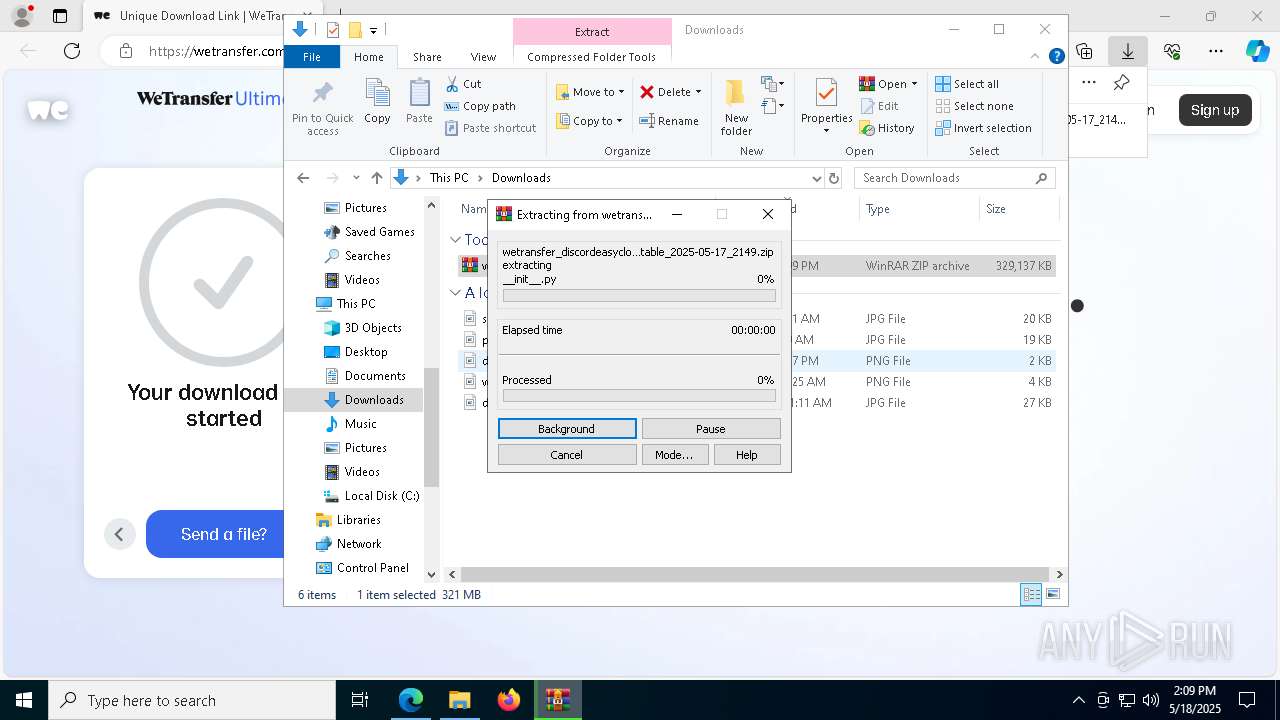Screen dimensions: 1280x720
Task: Collapse the 'A long time ago' group
Action: [455, 293]
